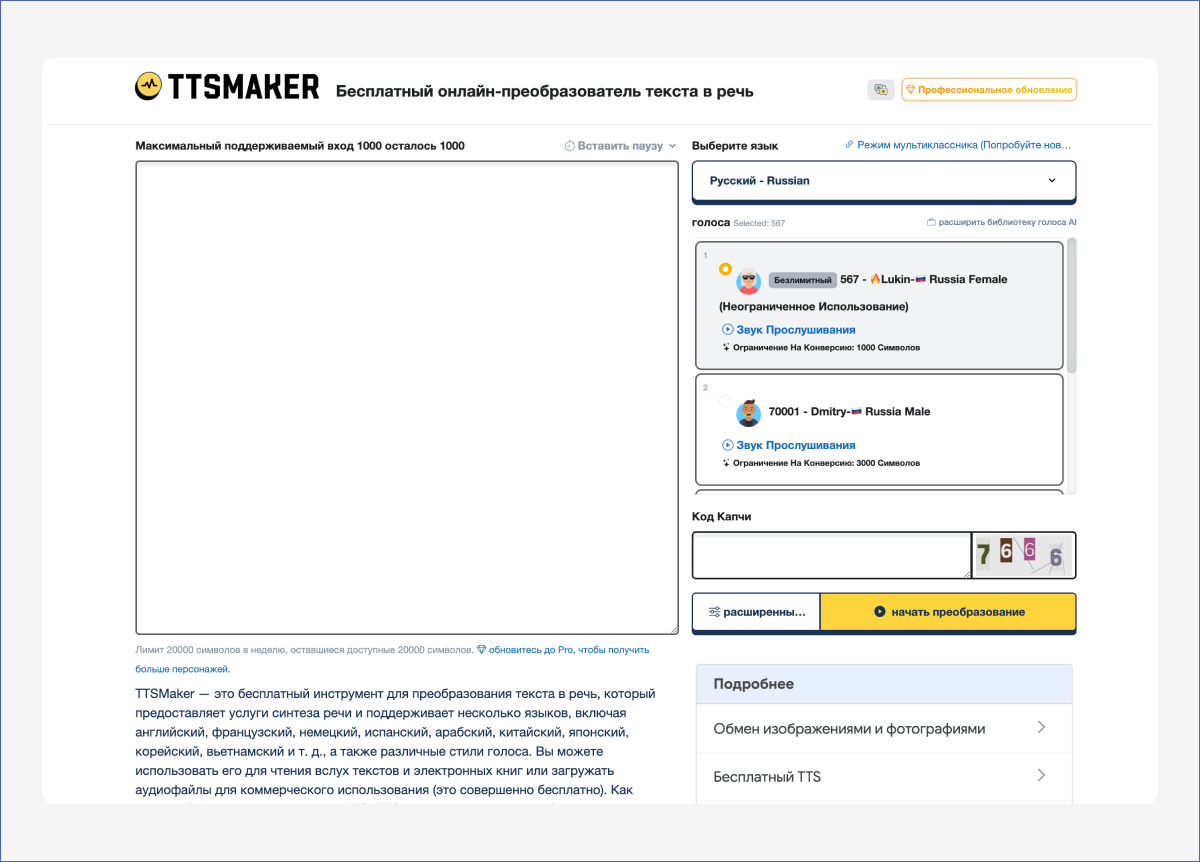Click into the main text input area
Image resolution: width=1200 pixels, height=862 pixels.
(407, 397)
